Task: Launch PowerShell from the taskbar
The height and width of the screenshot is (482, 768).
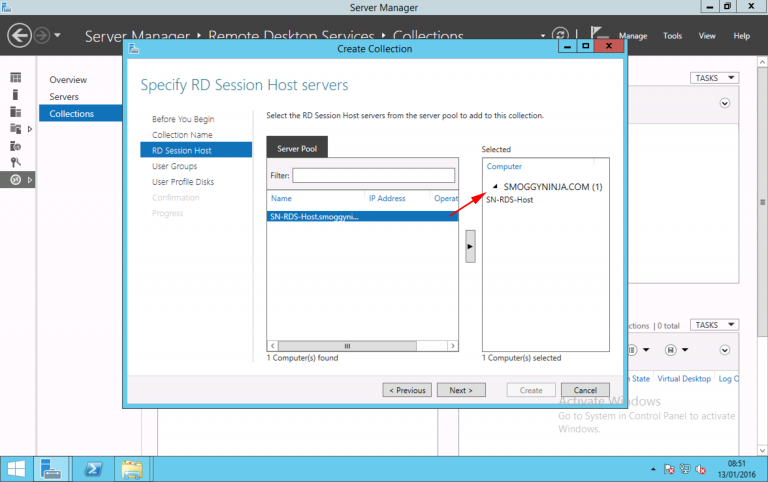Action: point(93,469)
